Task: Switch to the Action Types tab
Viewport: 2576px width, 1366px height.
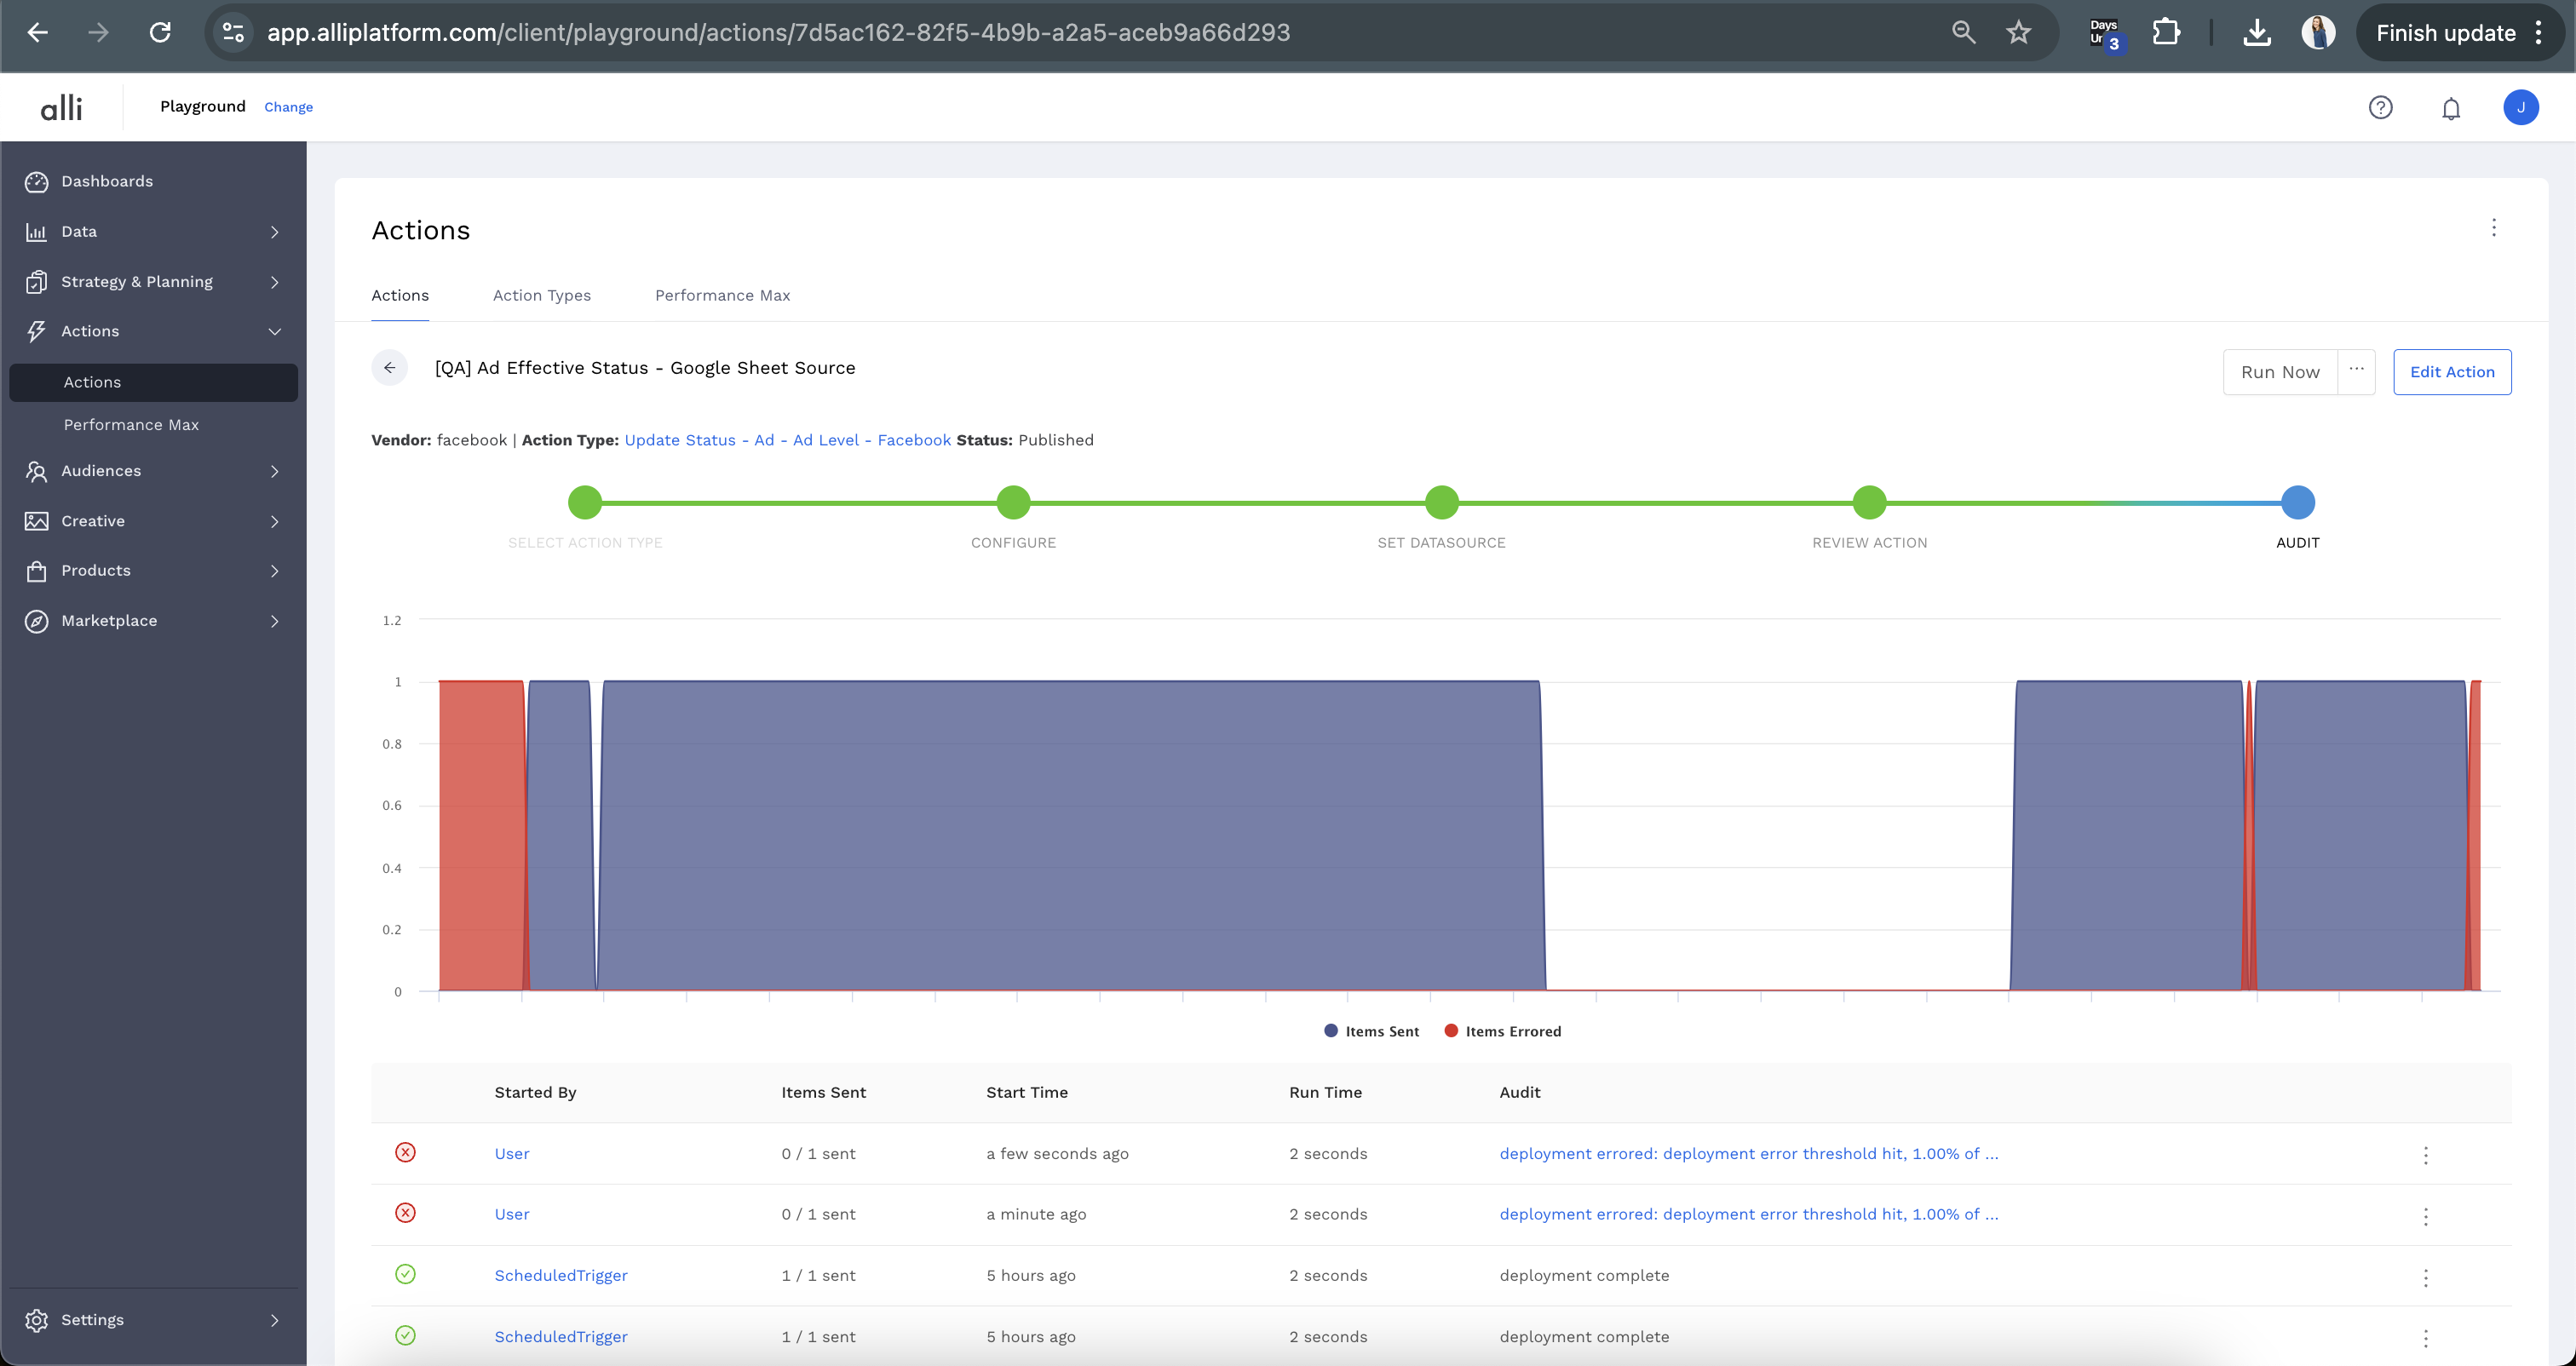Action: coord(541,296)
